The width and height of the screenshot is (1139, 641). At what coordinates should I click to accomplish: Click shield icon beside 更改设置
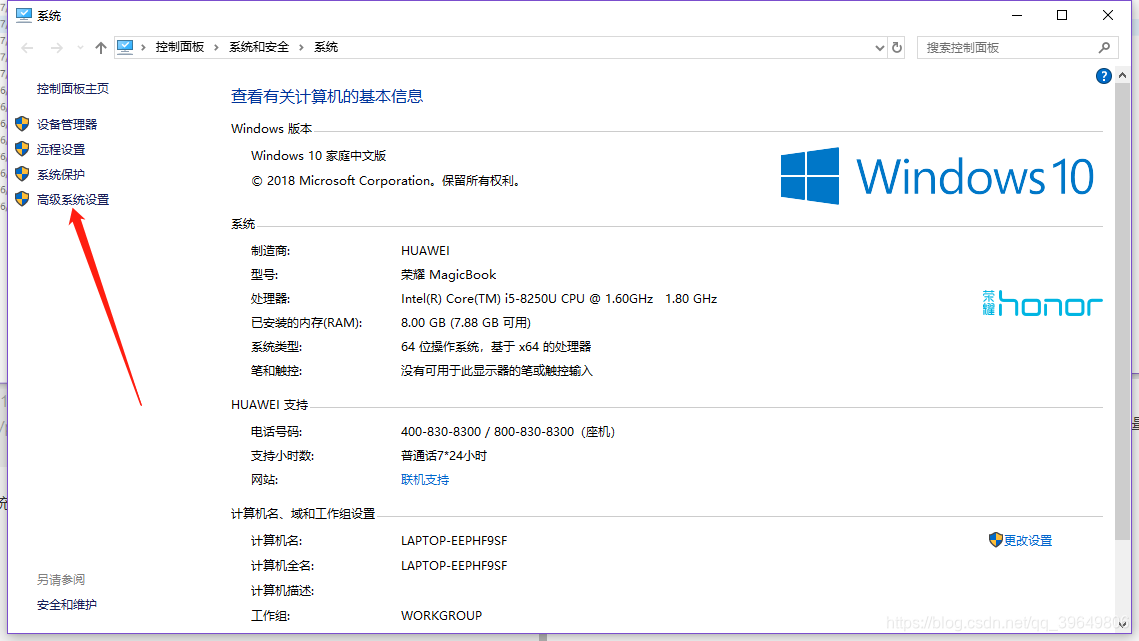point(995,540)
